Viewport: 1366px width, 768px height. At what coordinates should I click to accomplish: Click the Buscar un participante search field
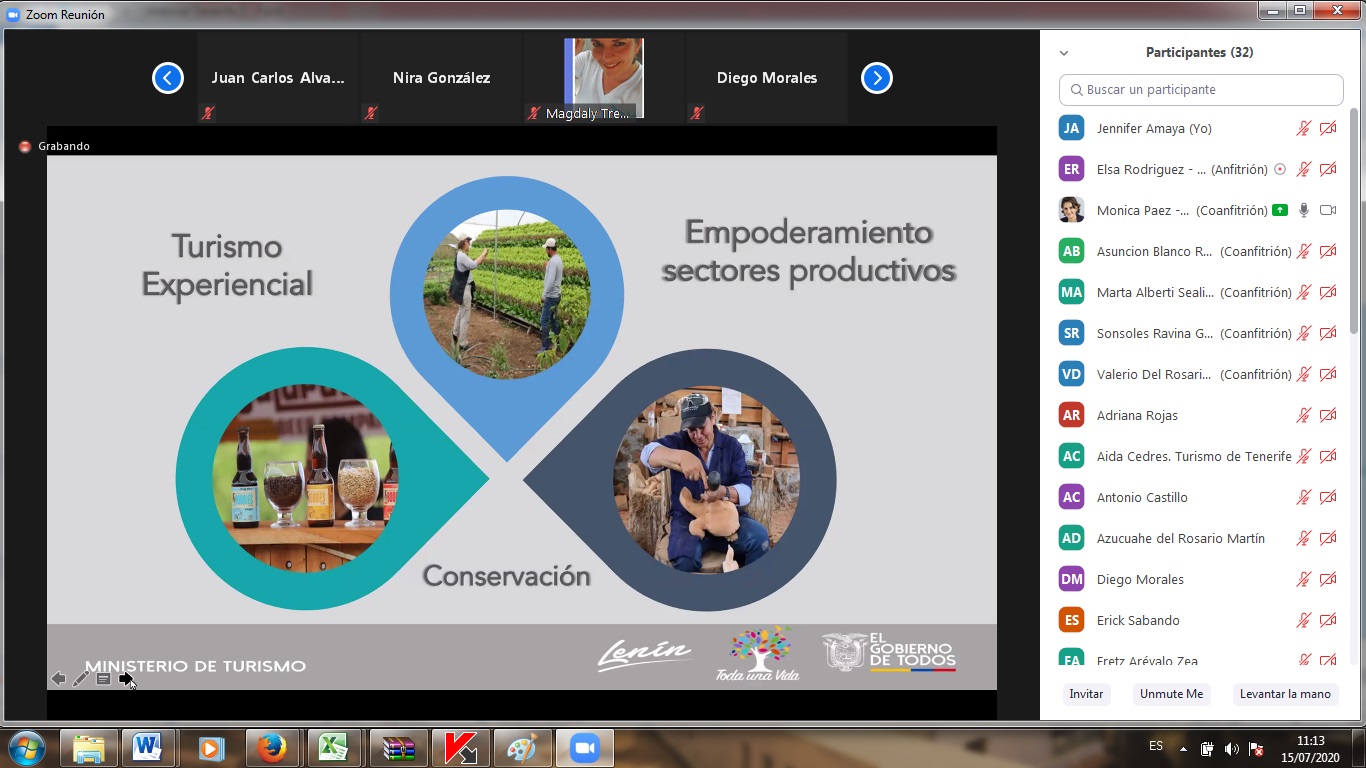[1201, 90]
